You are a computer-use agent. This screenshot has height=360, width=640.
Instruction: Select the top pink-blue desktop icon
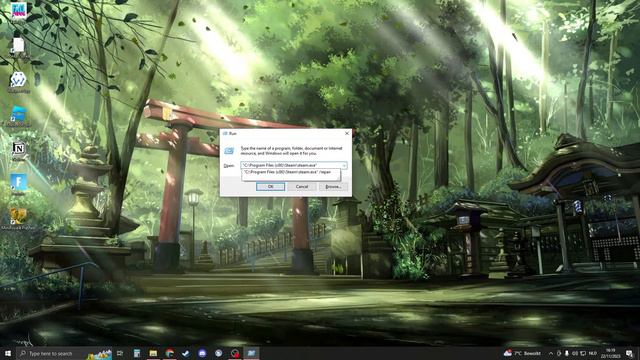click(x=18, y=11)
